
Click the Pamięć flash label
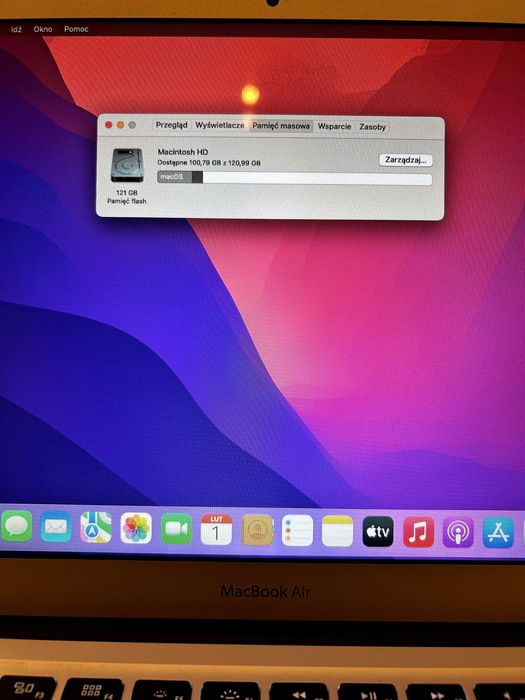pyautogui.click(x=127, y=201)
